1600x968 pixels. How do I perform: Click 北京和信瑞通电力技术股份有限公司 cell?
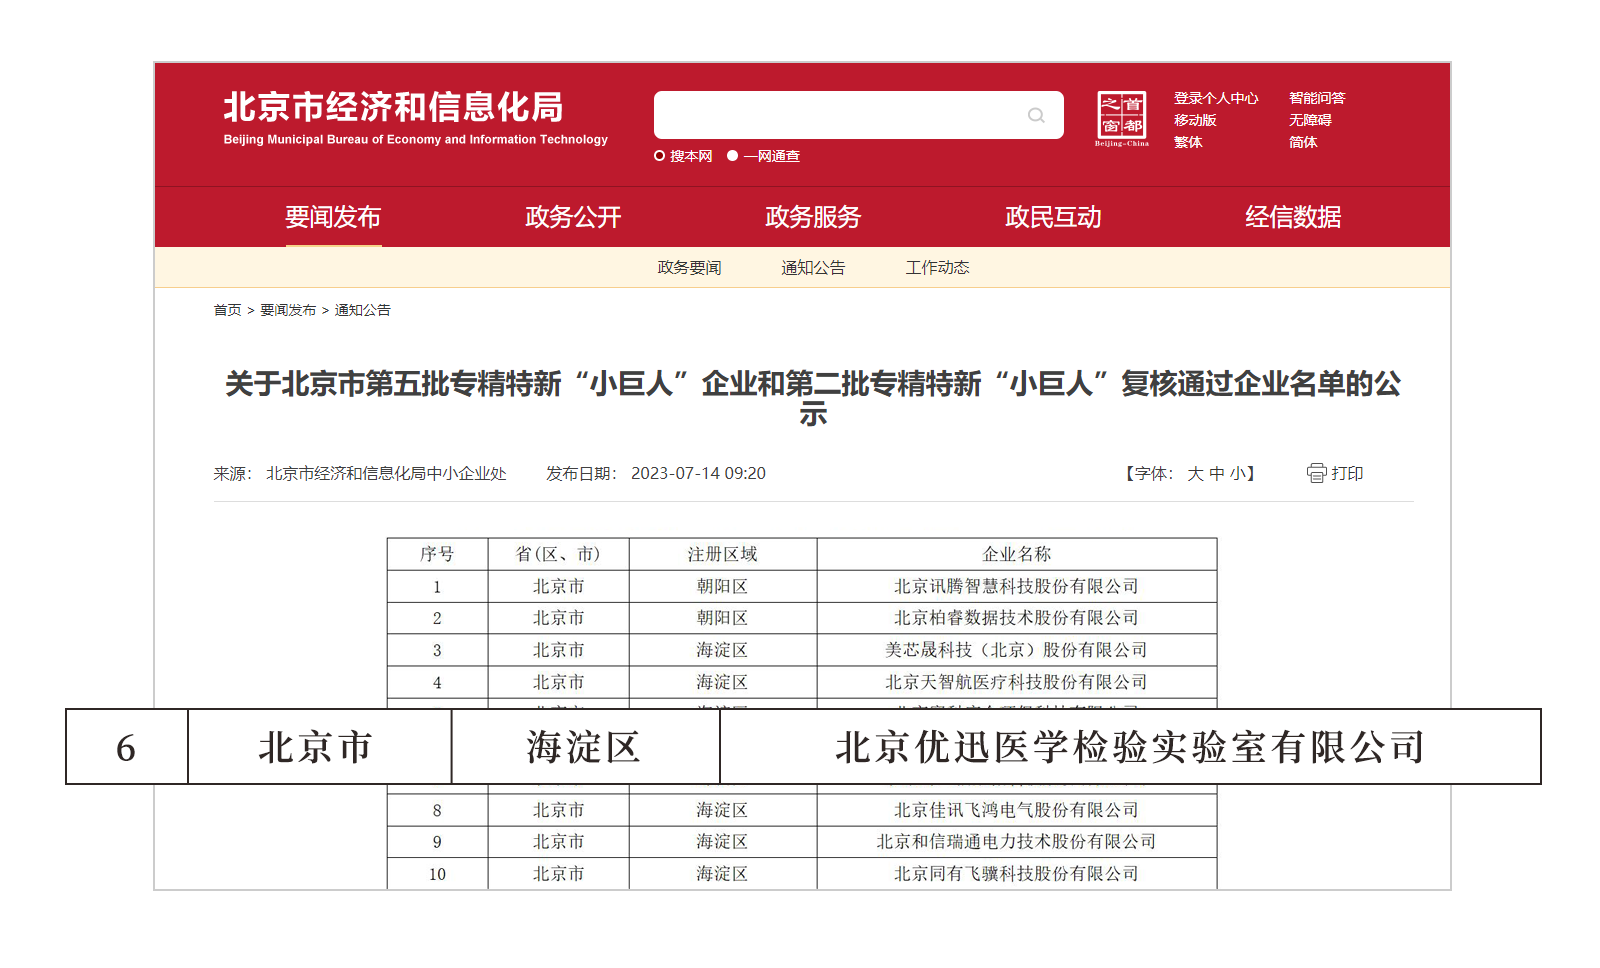tap(1017, 842)
